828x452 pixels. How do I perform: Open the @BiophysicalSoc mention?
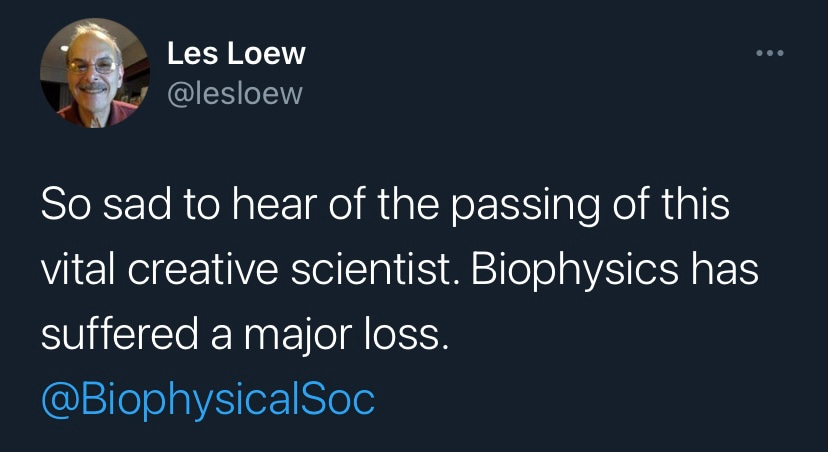pyautogui.click(x=207, y=400)
